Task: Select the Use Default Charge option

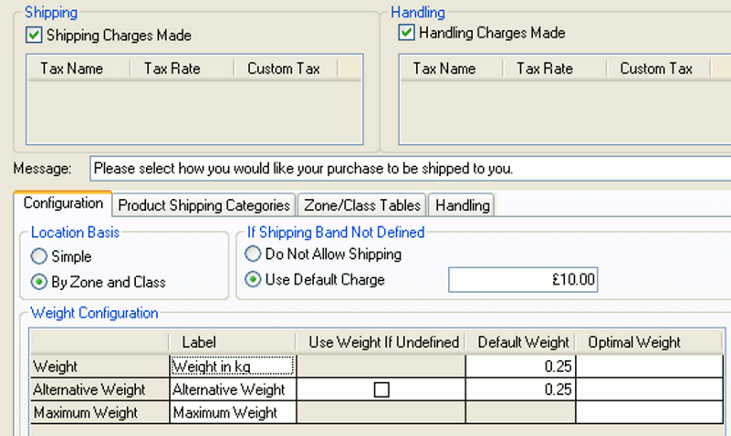Action: 254,279
